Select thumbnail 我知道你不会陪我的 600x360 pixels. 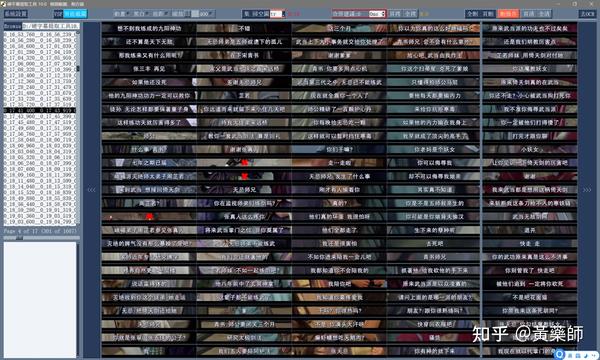[339, 270]
